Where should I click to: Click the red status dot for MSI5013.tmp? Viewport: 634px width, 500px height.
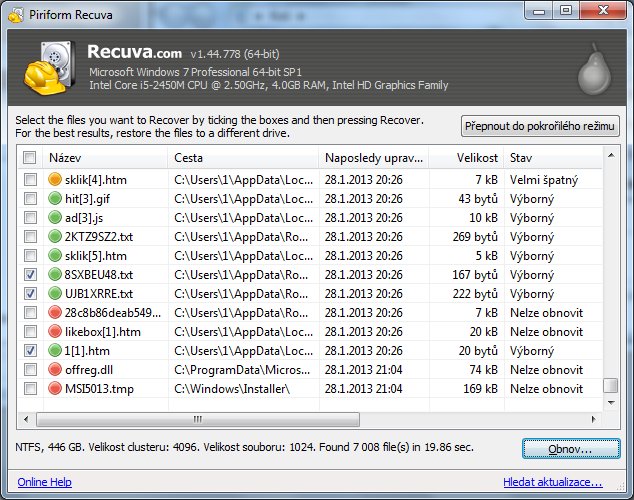tap(55, 388)
